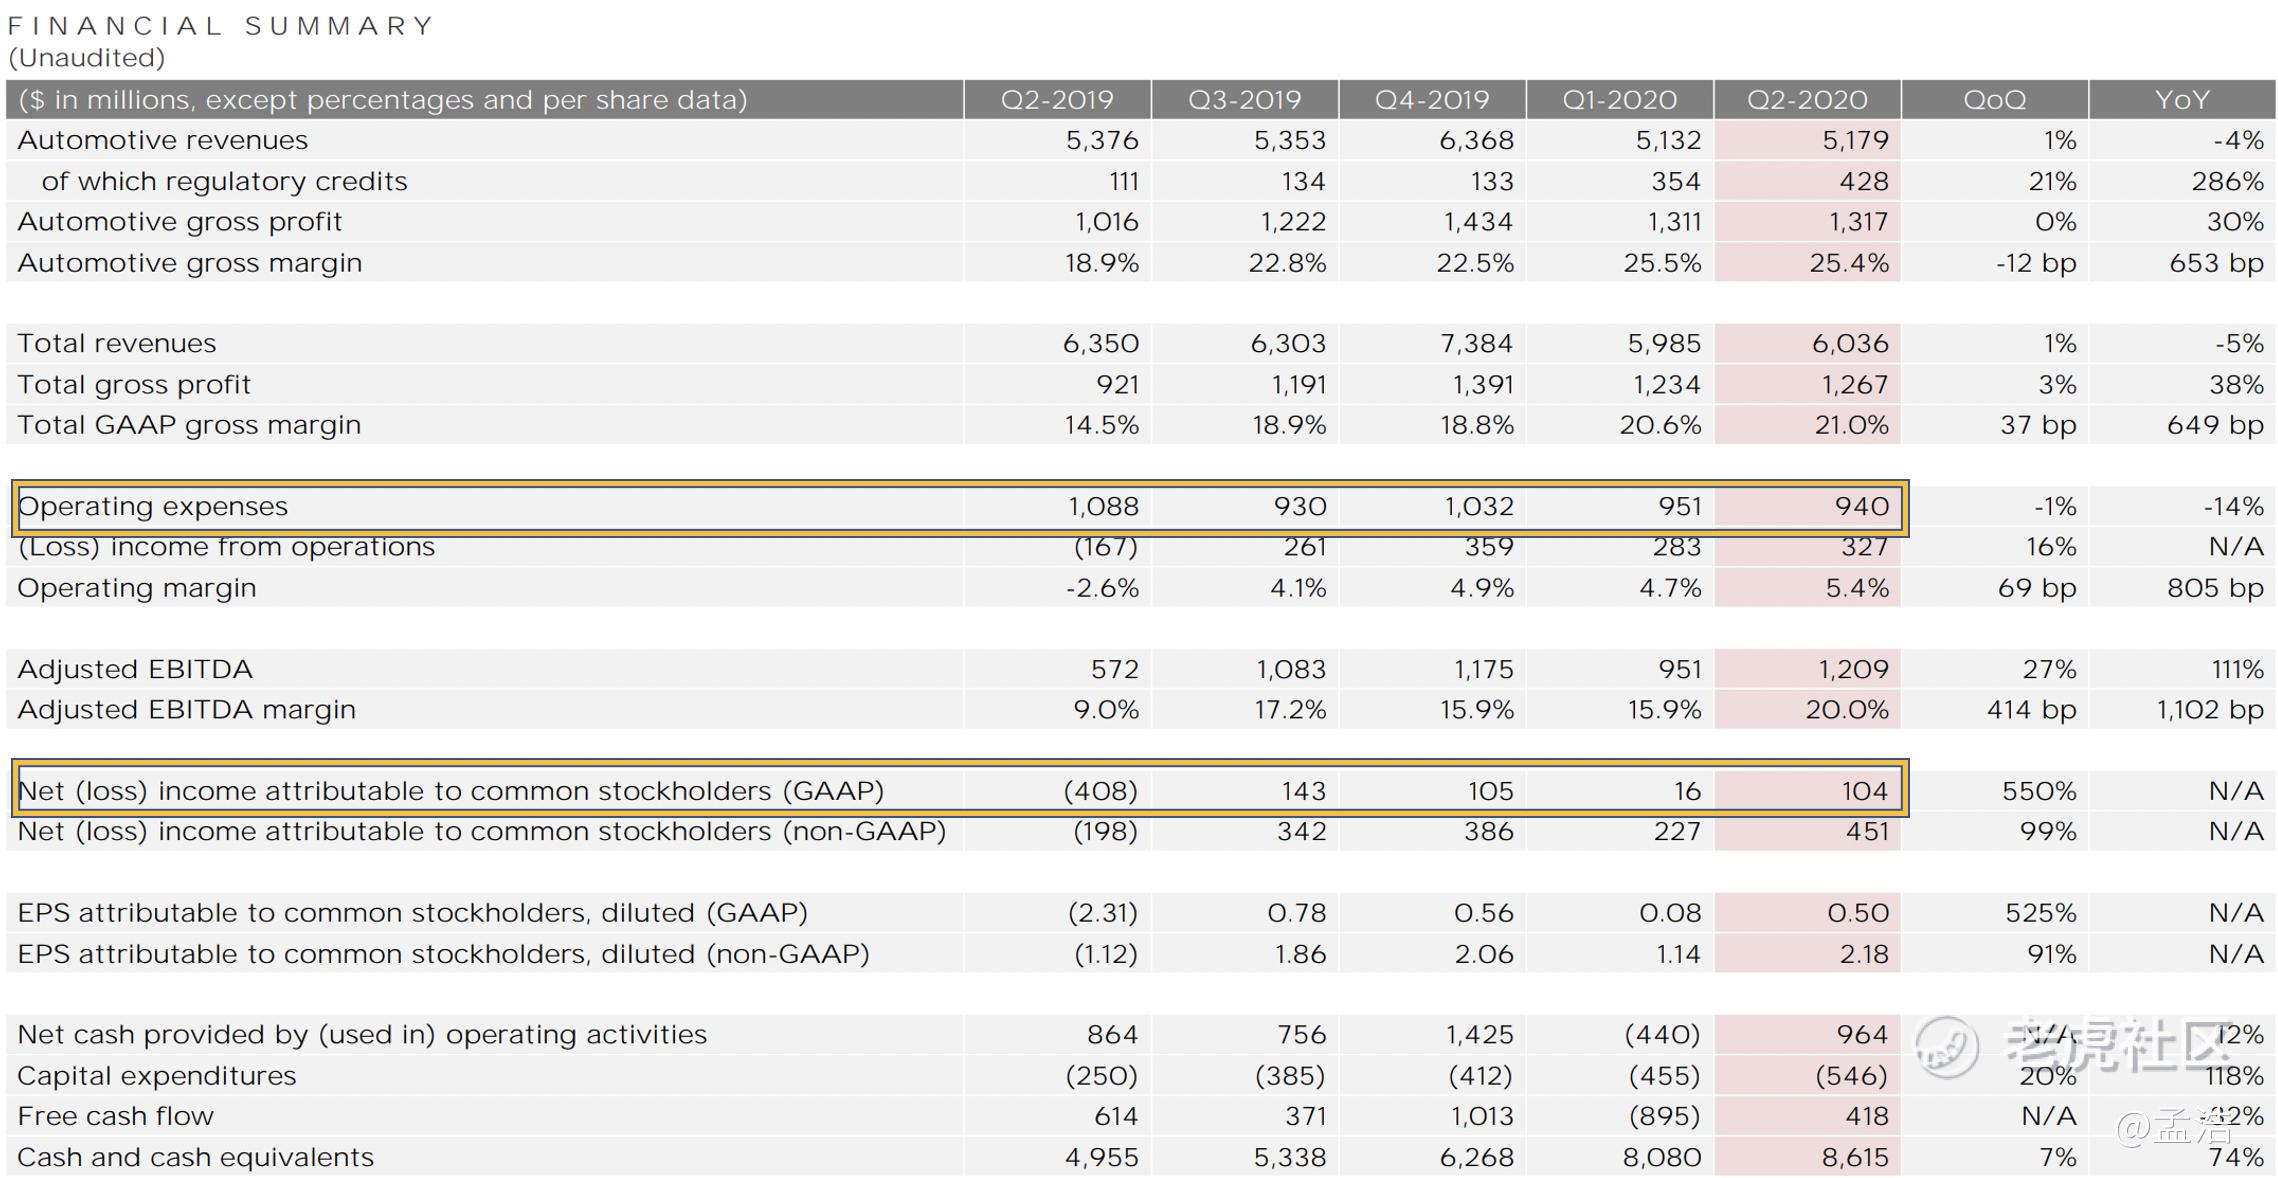Viewport: 2278px width, 1178px height.
Task: Click Q4-2019 Total revenues value 7,384
Action: [1476, 344]
